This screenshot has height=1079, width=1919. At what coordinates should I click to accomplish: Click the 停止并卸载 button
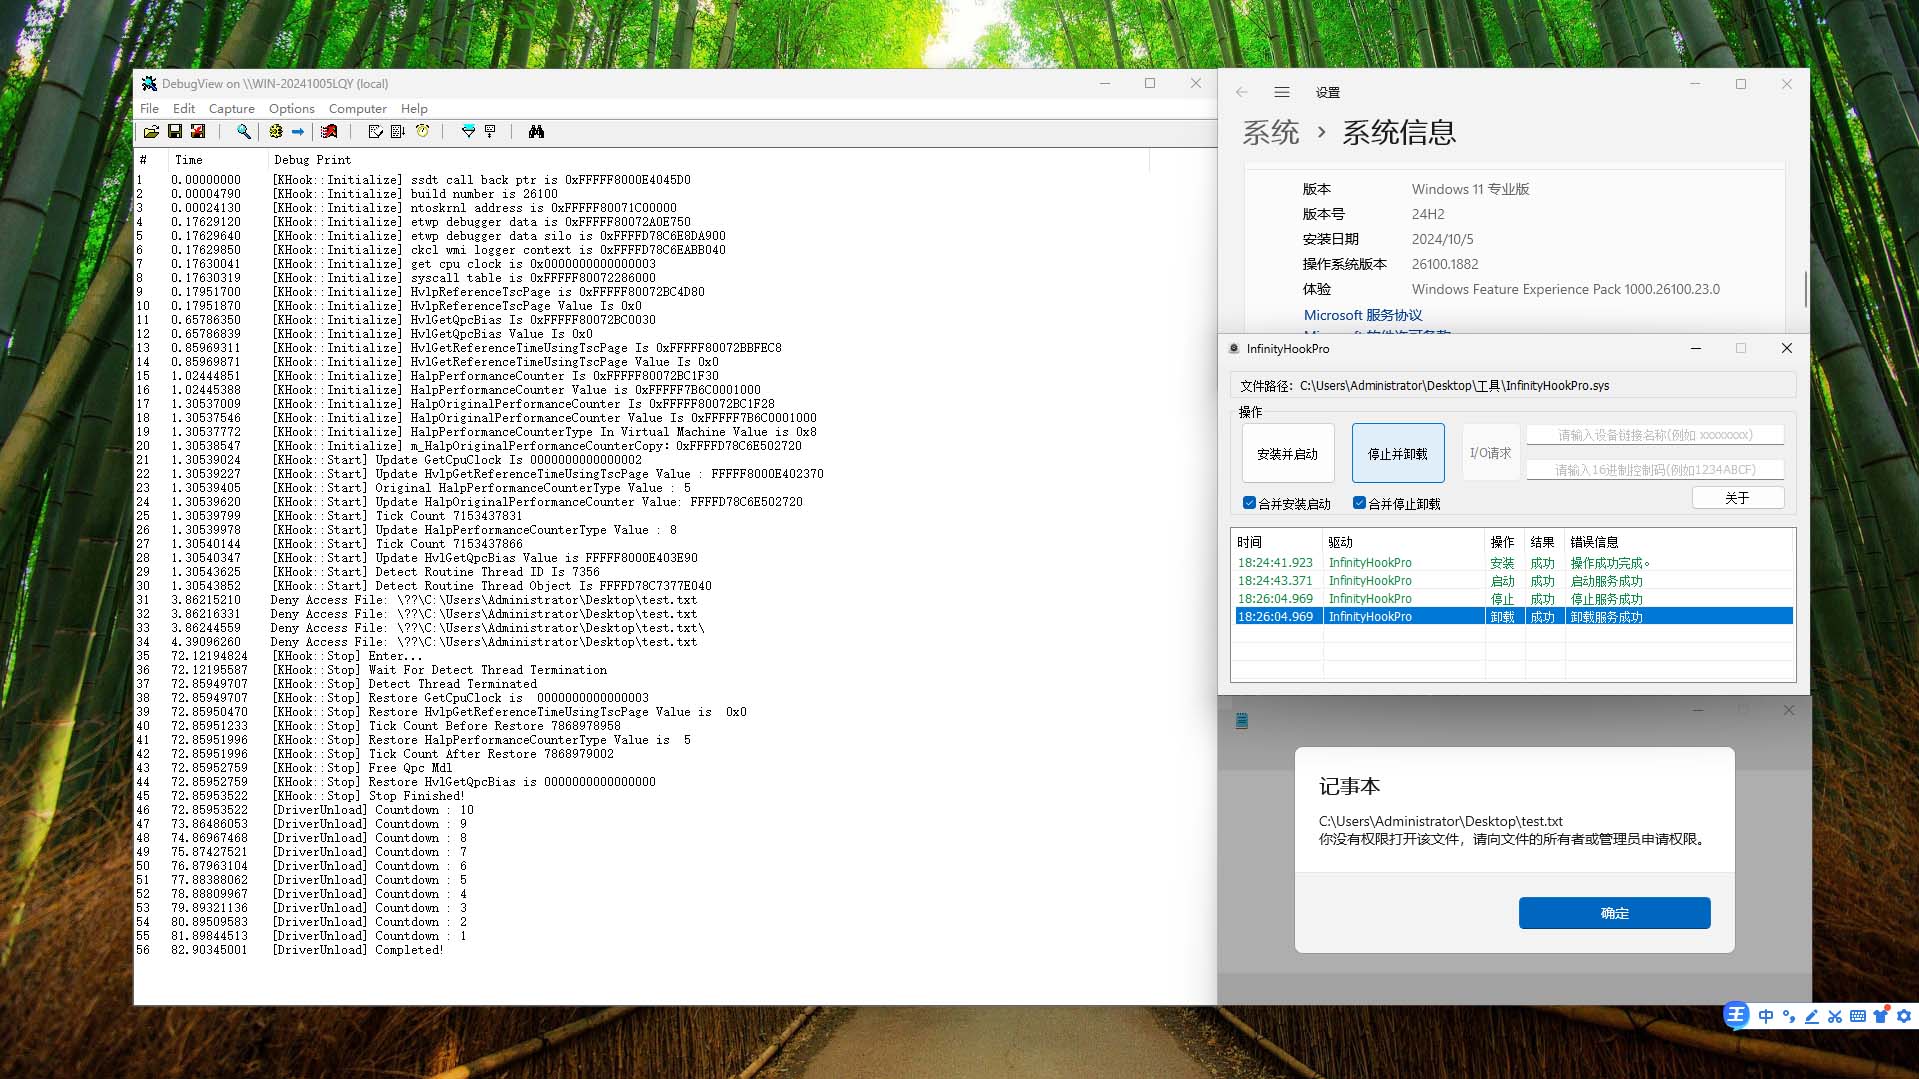tap(1398, 453)
